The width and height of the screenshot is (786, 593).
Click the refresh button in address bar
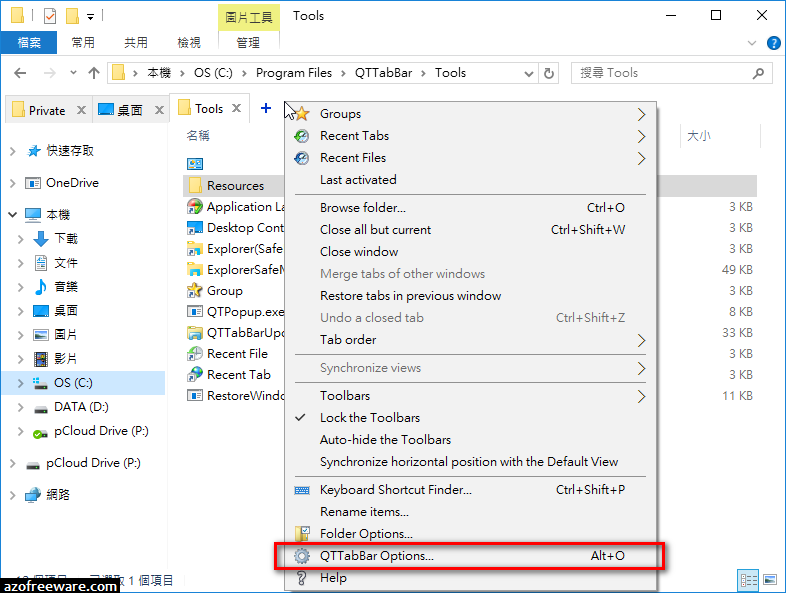549,73
